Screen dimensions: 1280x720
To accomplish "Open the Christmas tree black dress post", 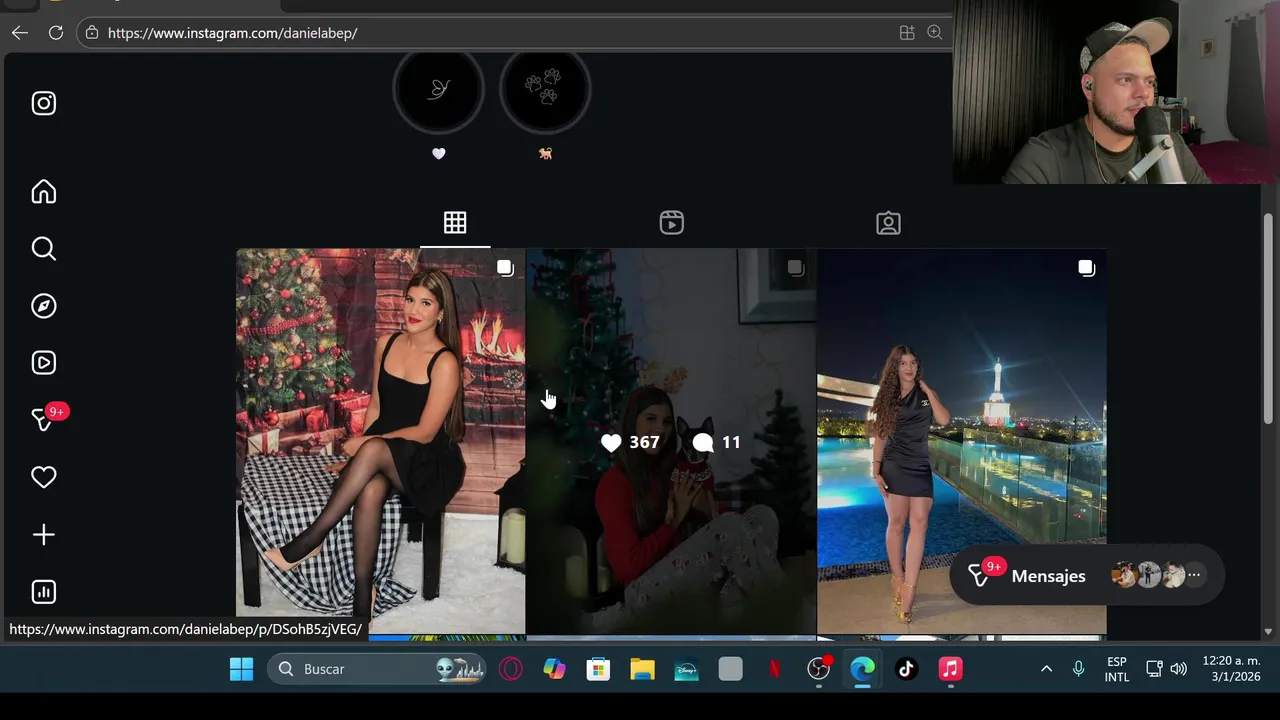I will coord(380,441).
